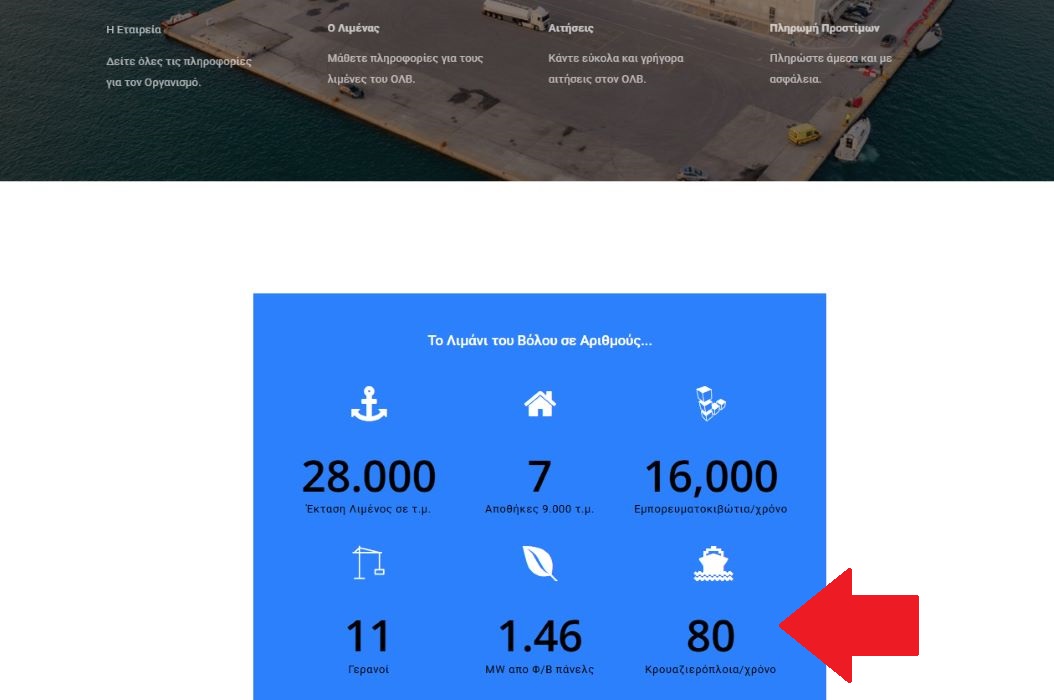Click the number 7 warehouses counter
This screenshot has width=1054, height=700.
tap(540, 477)
